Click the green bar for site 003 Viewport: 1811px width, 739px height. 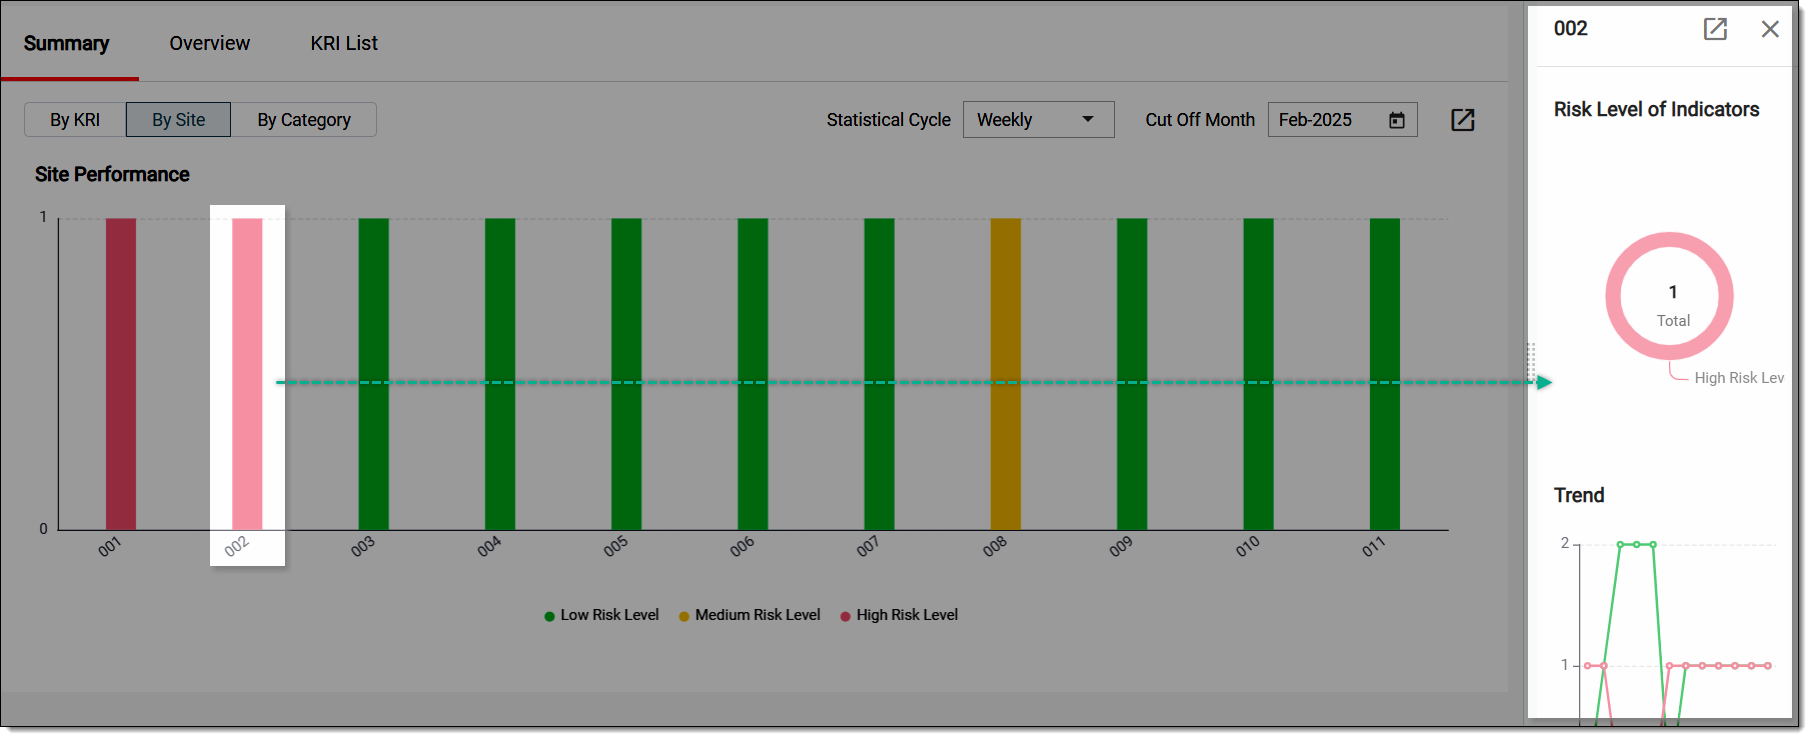(x=374, y=374)
